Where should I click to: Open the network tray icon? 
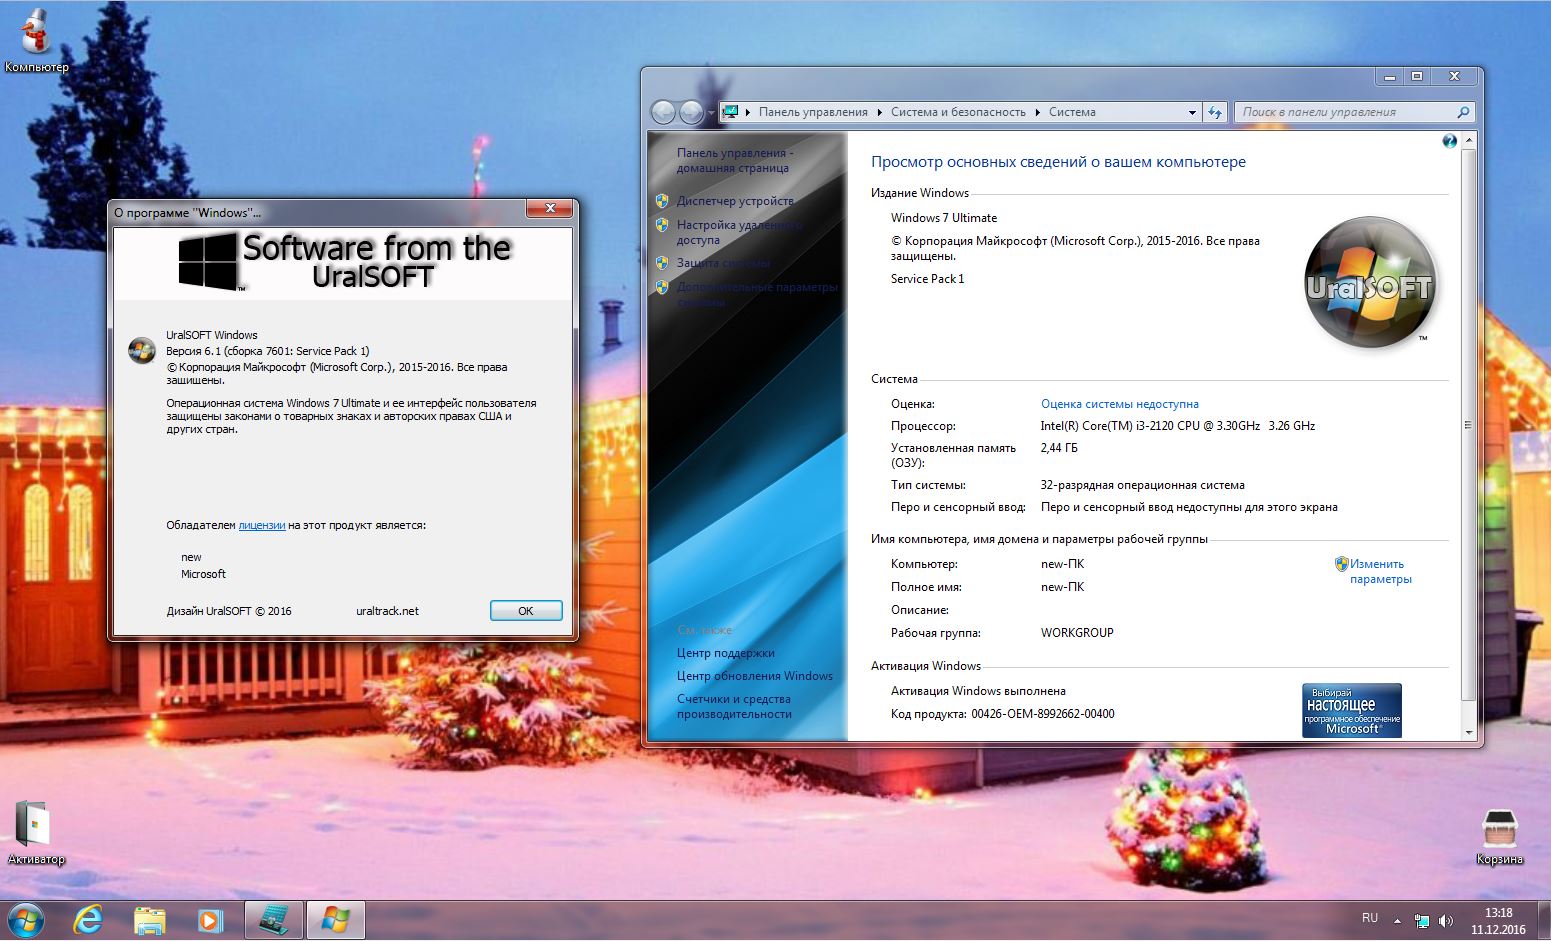click(1422, 920)
